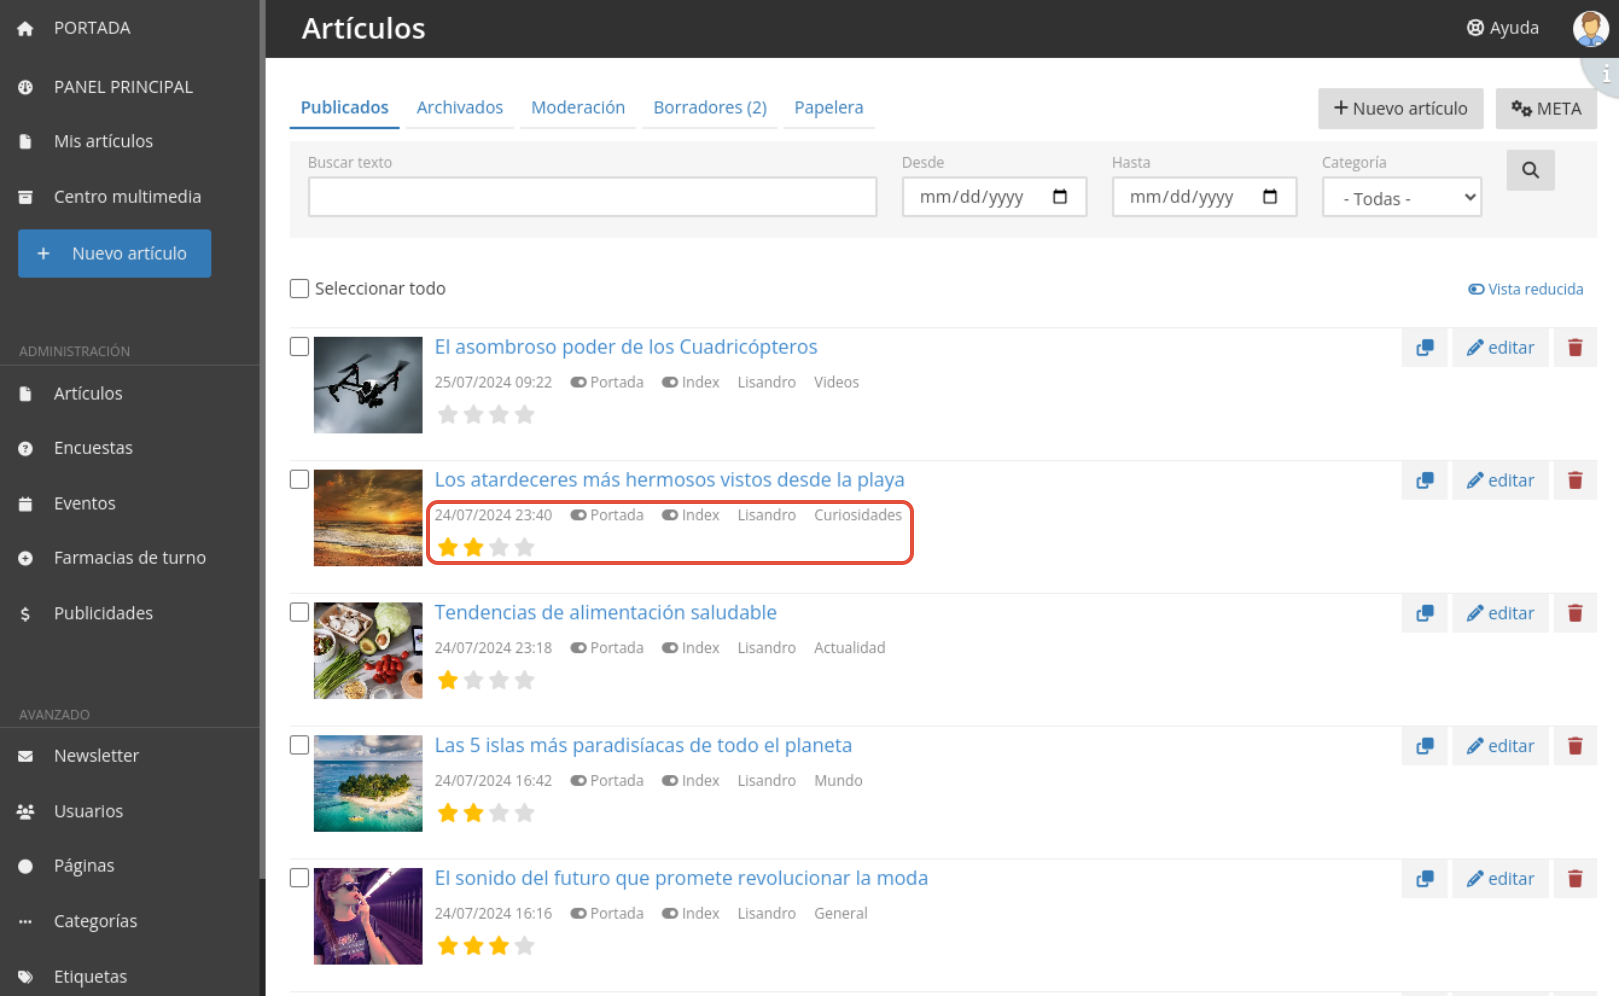
Task: Open Newsletter in the sidebar
Action: (96, 756)
